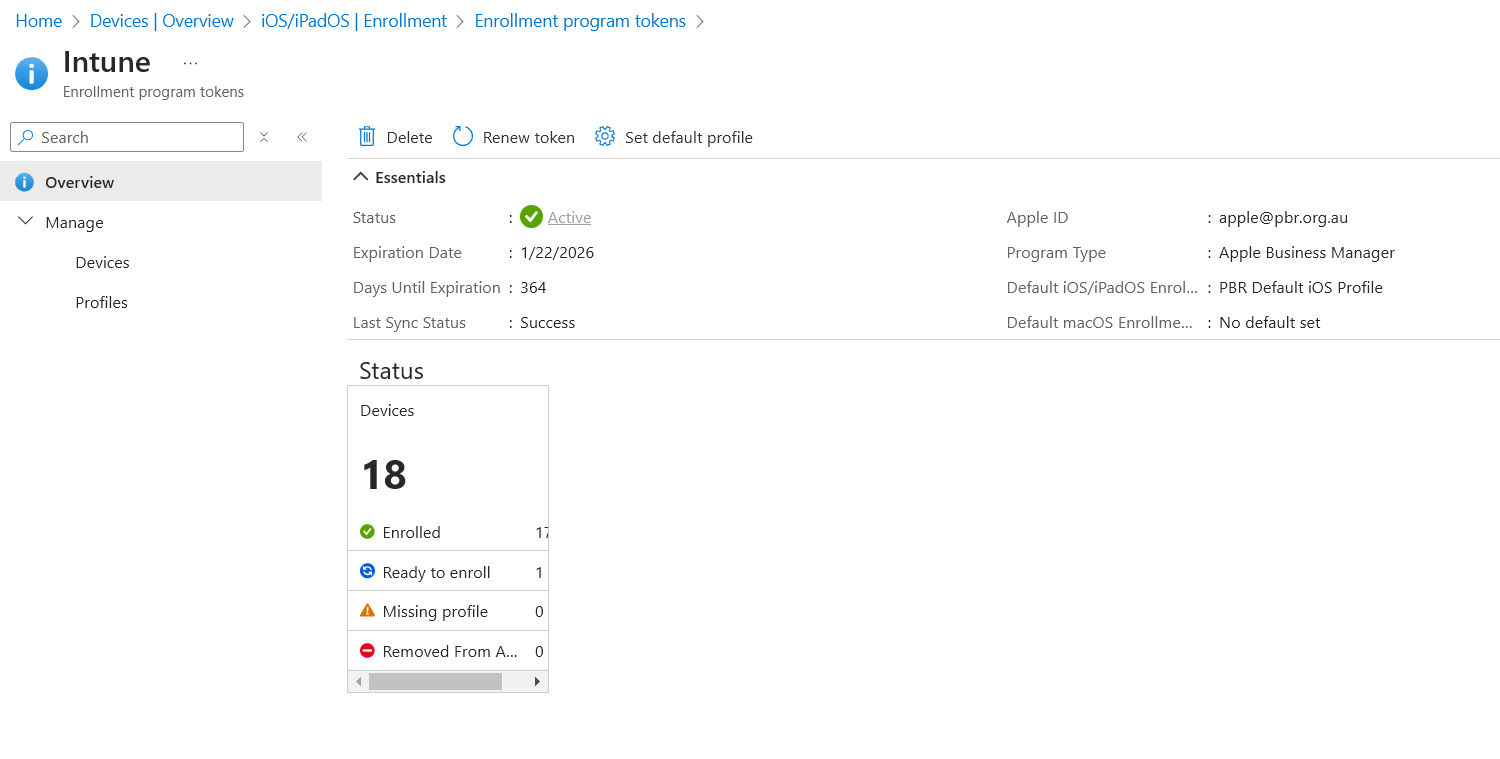Go to Home breadcrumb

[x=38, y=21]
